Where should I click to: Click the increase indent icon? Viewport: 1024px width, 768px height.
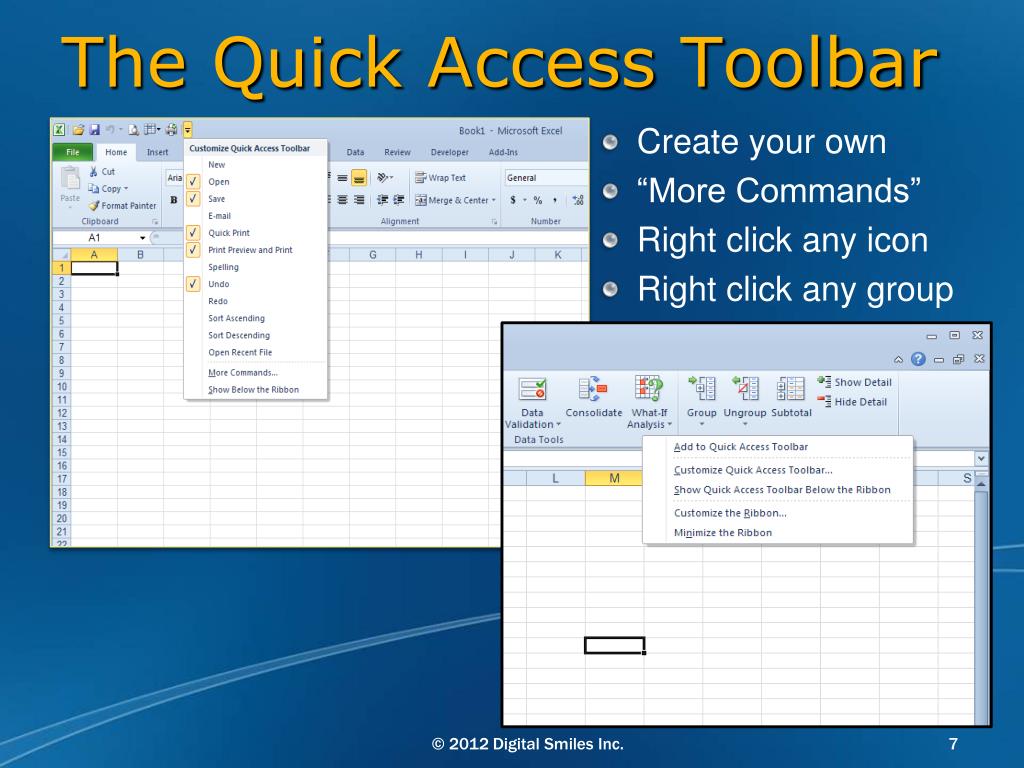[x=398, y=200]
